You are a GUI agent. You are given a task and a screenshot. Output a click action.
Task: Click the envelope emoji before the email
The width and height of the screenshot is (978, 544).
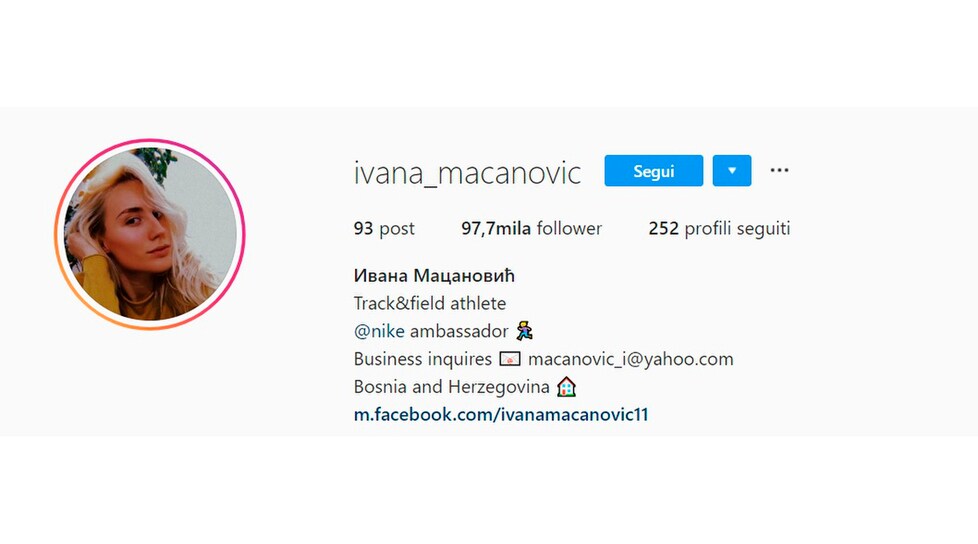510,359
